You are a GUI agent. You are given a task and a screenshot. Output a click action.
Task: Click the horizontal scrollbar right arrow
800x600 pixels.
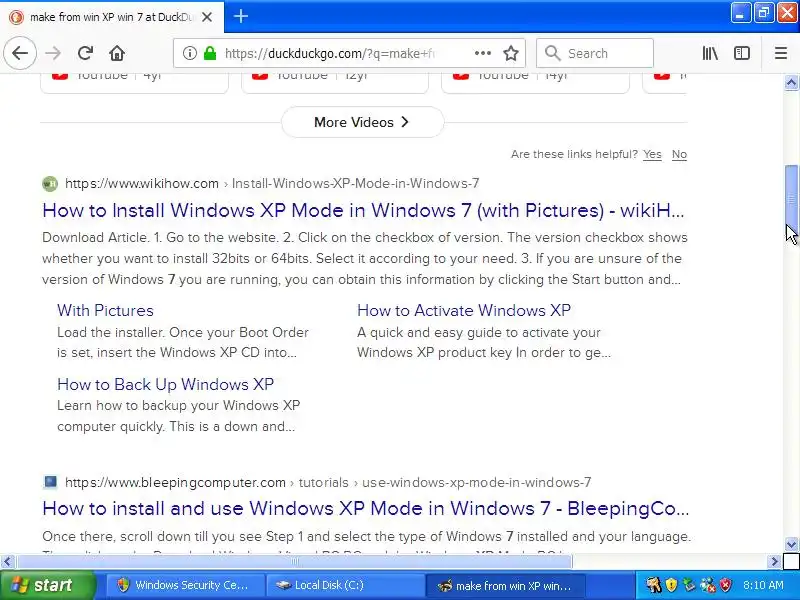[x=775, y=562]
